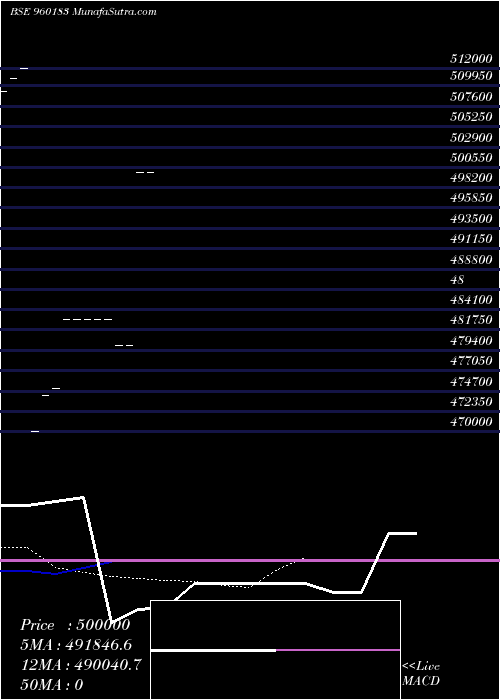Viewport: 500px width, 700px height.
Task: Select the 493500 price axis label
Action: (x=471, y=219)
